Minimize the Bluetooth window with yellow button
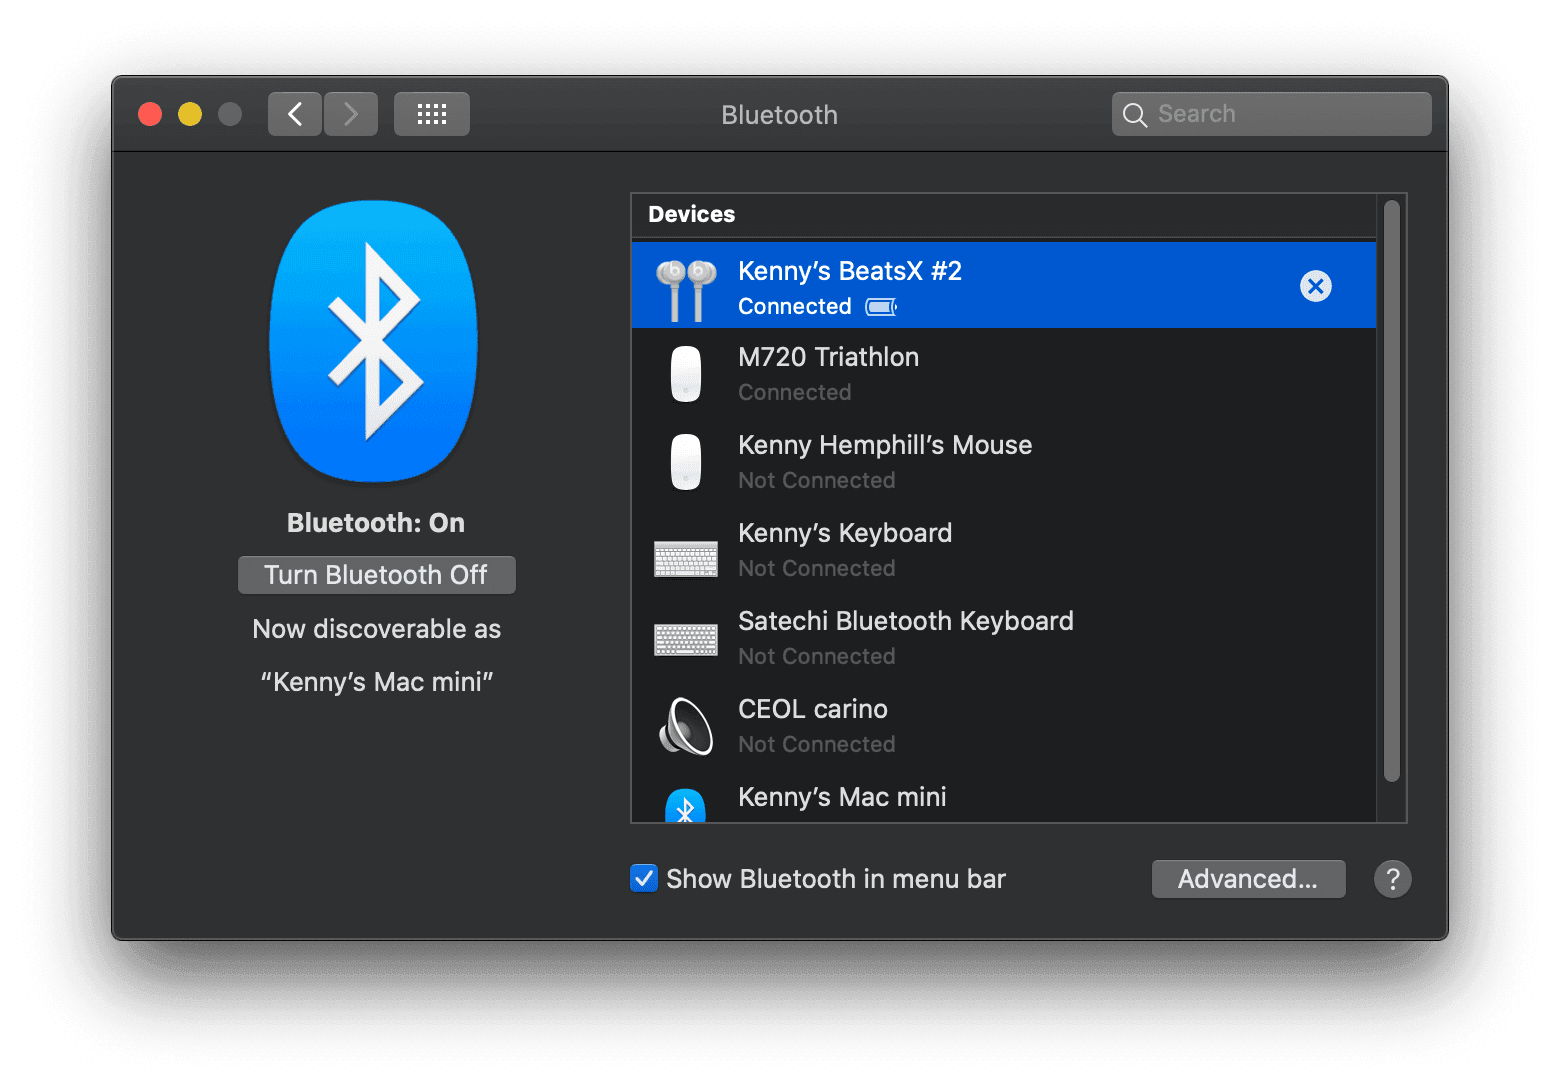This screenshot has width=1560, height=1088. pyautogui.click(x=190, y=114)
